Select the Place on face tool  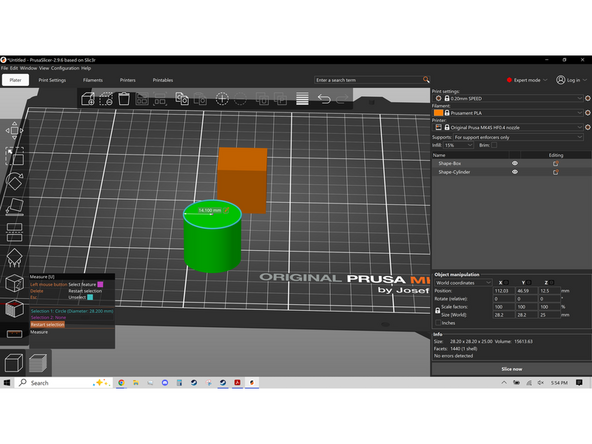coord(14,207)
